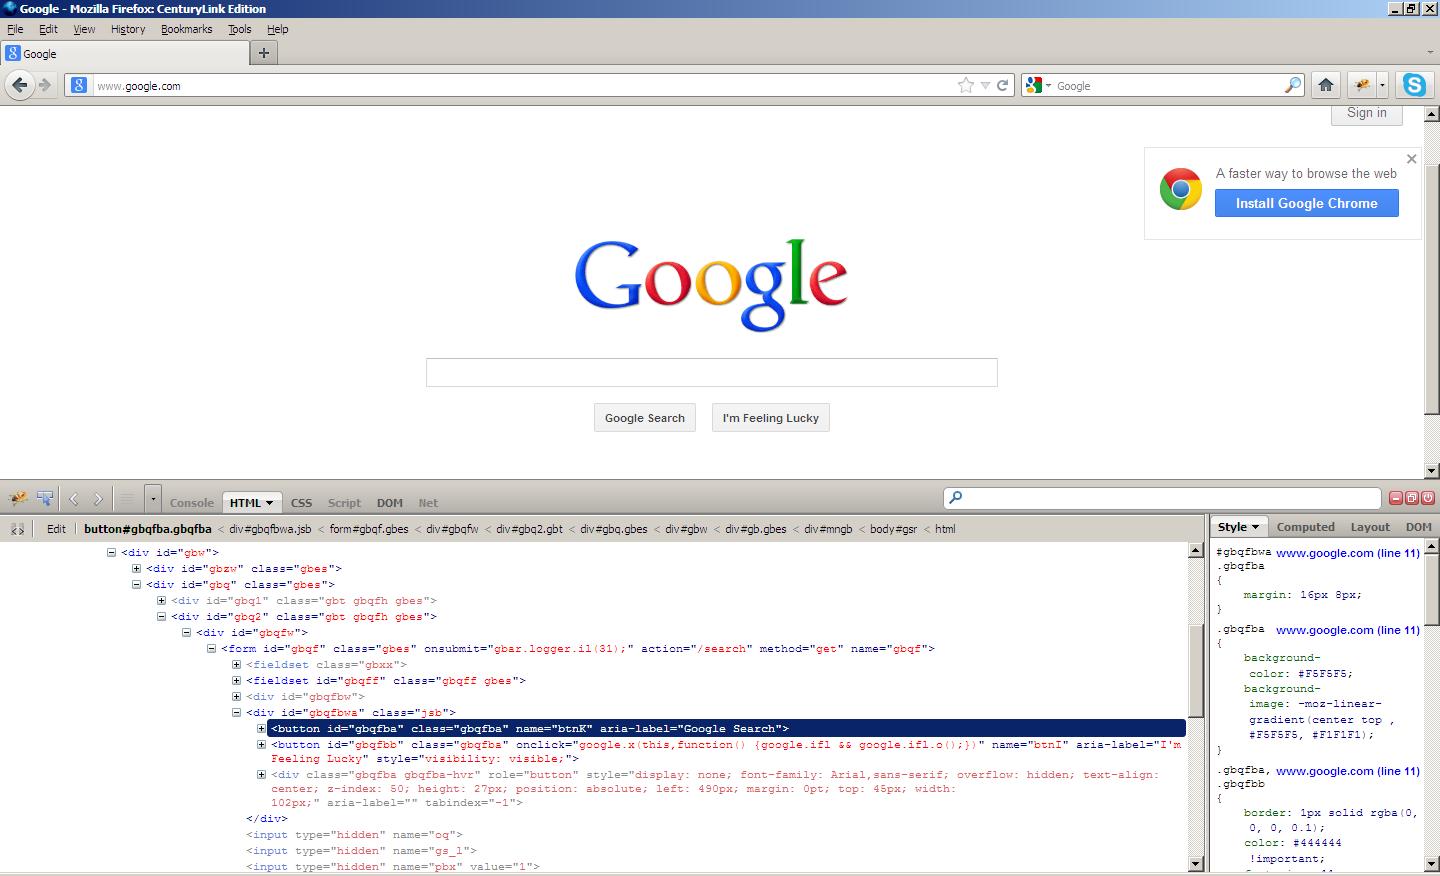Click Firebug panel history back arrow
The width and height of the screenshot is (1440, 876).
[73, 498]
